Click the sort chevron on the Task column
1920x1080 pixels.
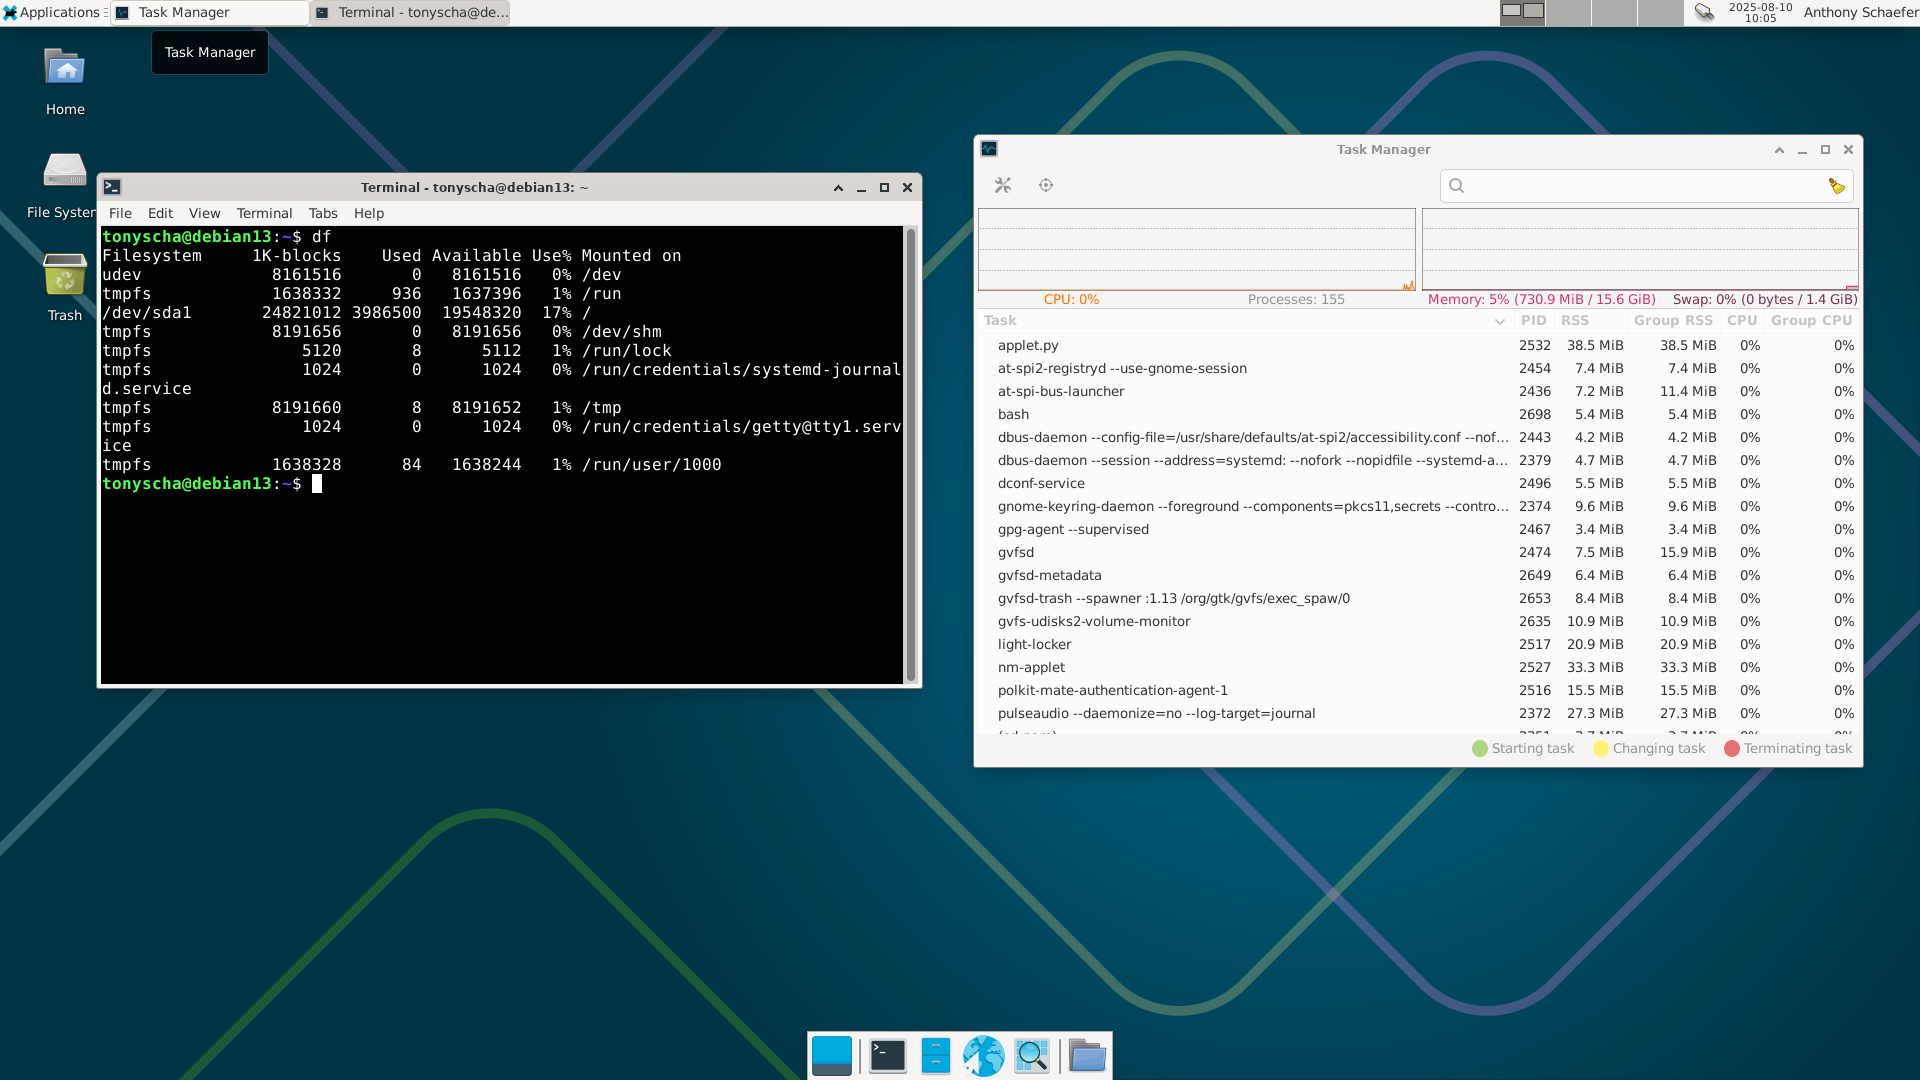[x=1500, y=321]
